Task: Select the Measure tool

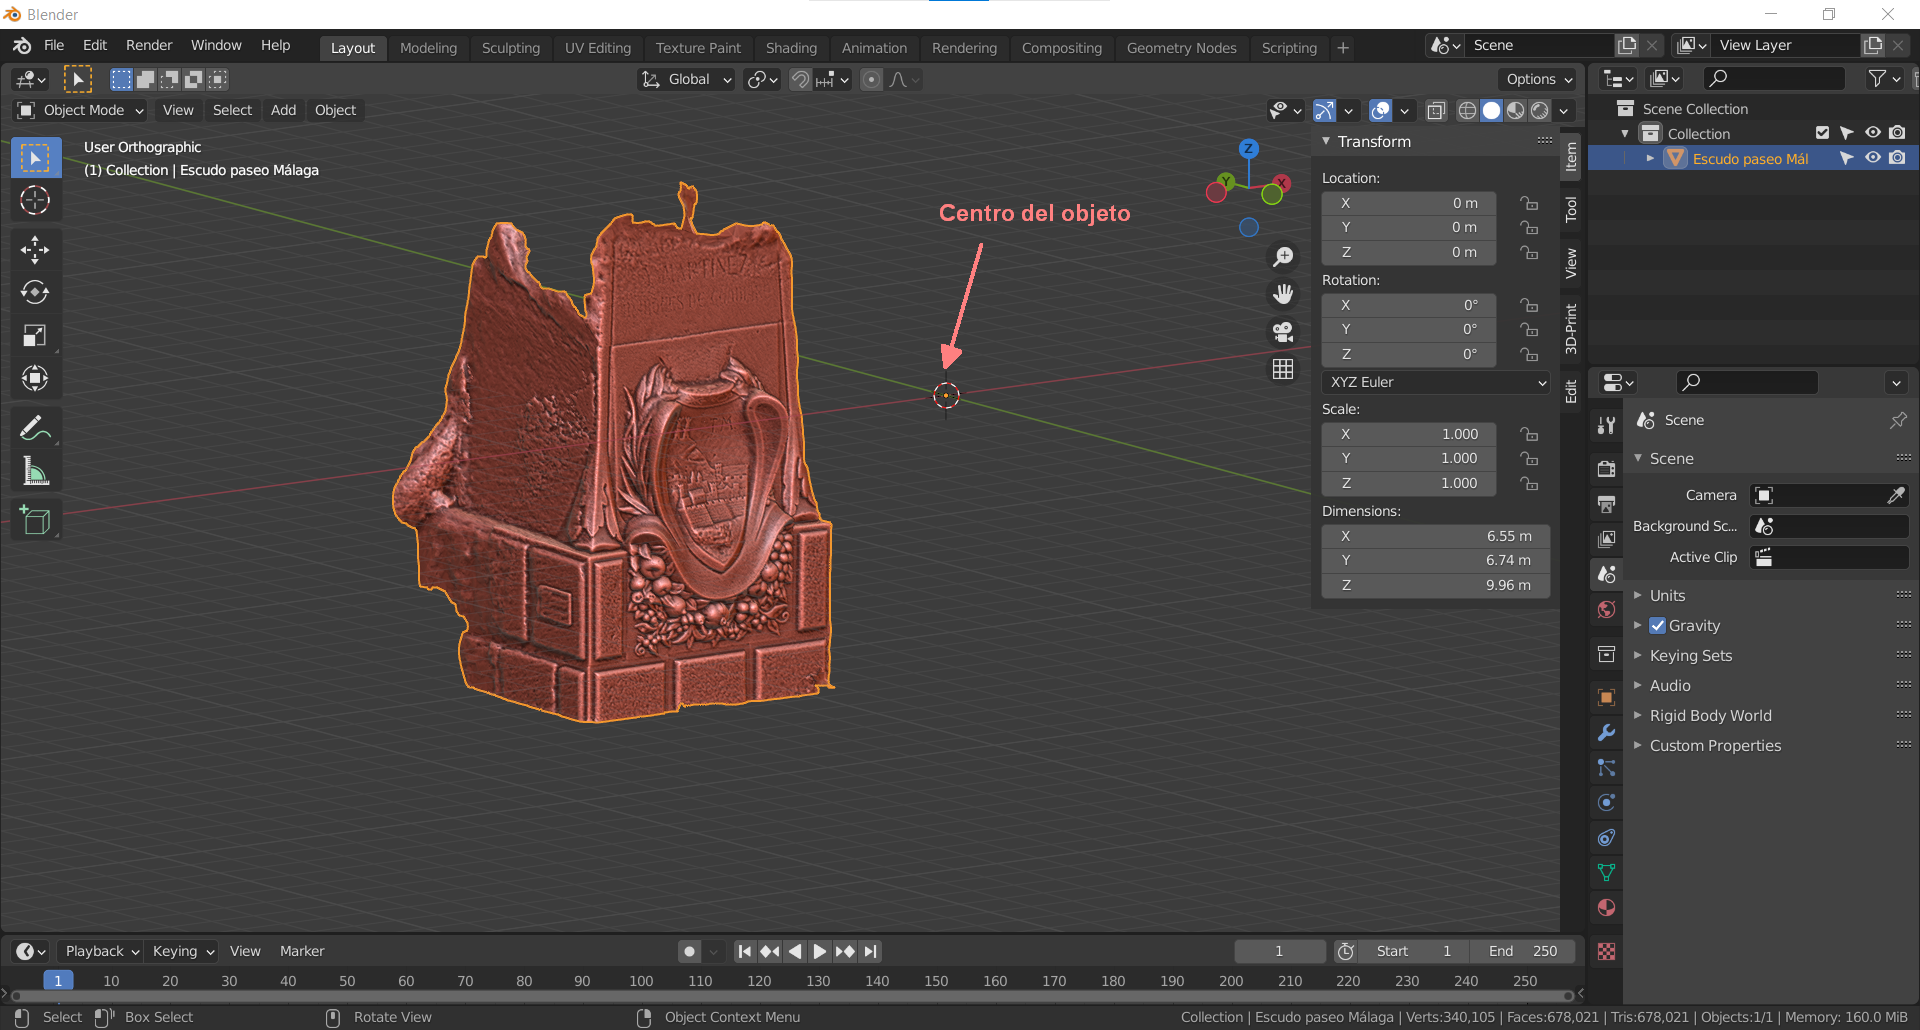Action: point(35,471)
